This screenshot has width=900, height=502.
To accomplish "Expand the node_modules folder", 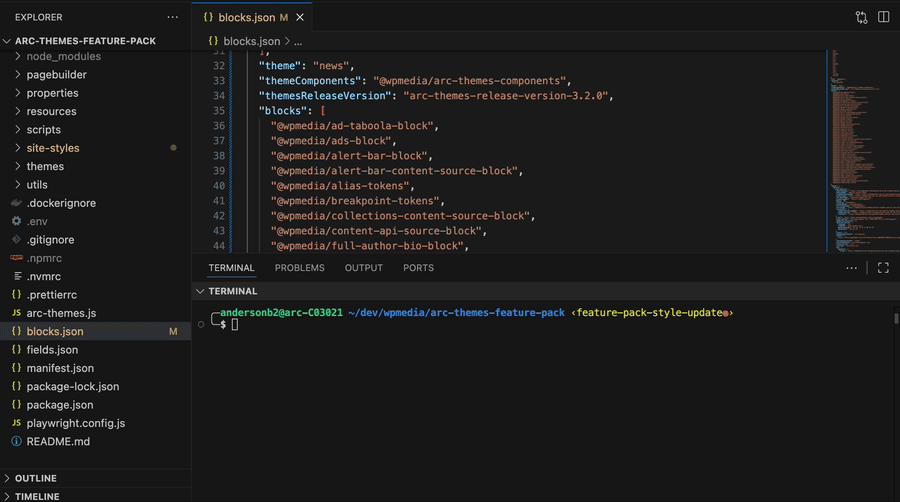I will (17, 56).
